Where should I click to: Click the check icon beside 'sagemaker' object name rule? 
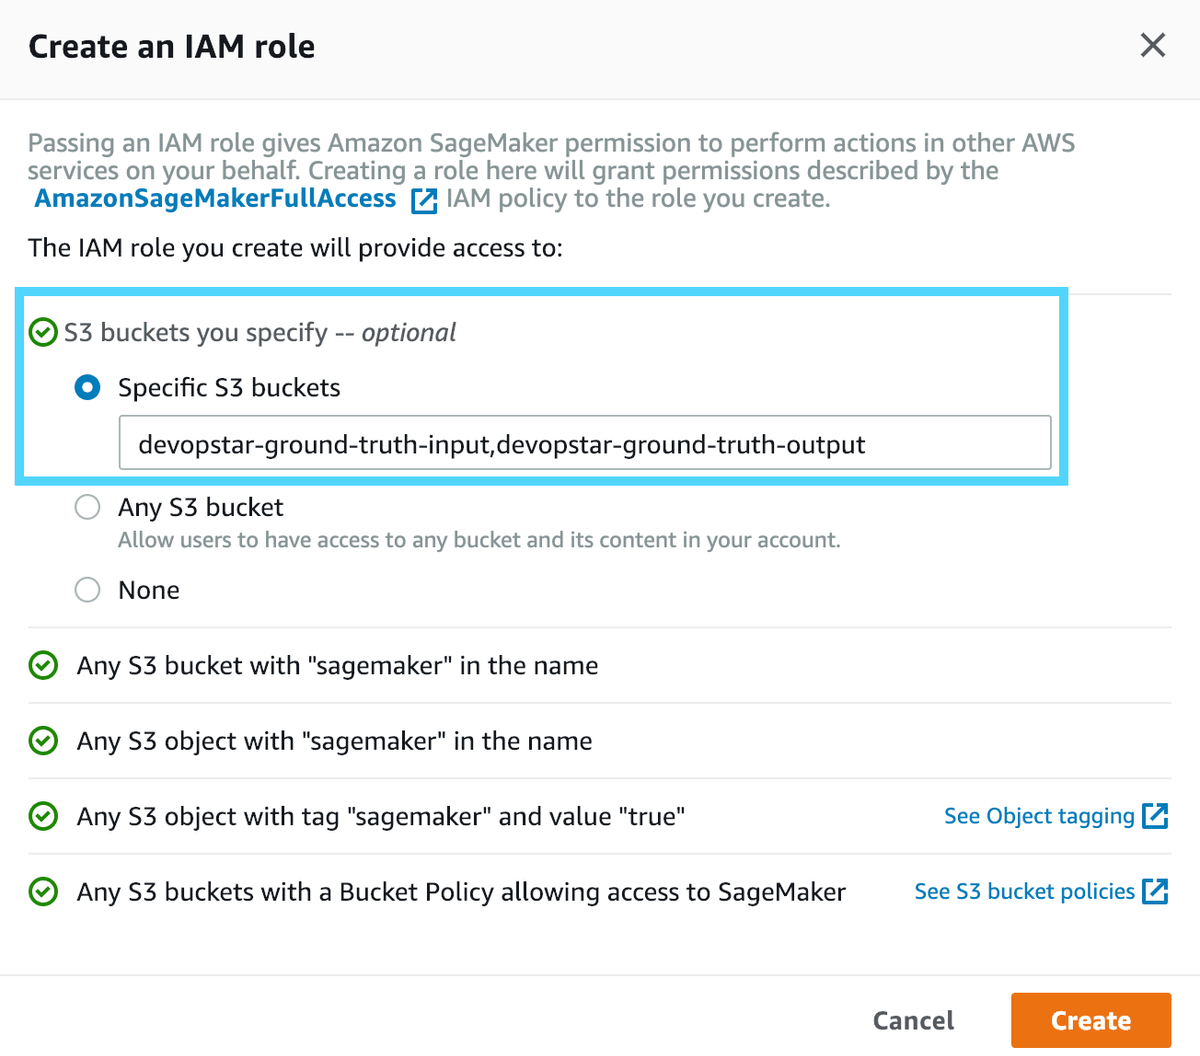[x=43, y=741]
